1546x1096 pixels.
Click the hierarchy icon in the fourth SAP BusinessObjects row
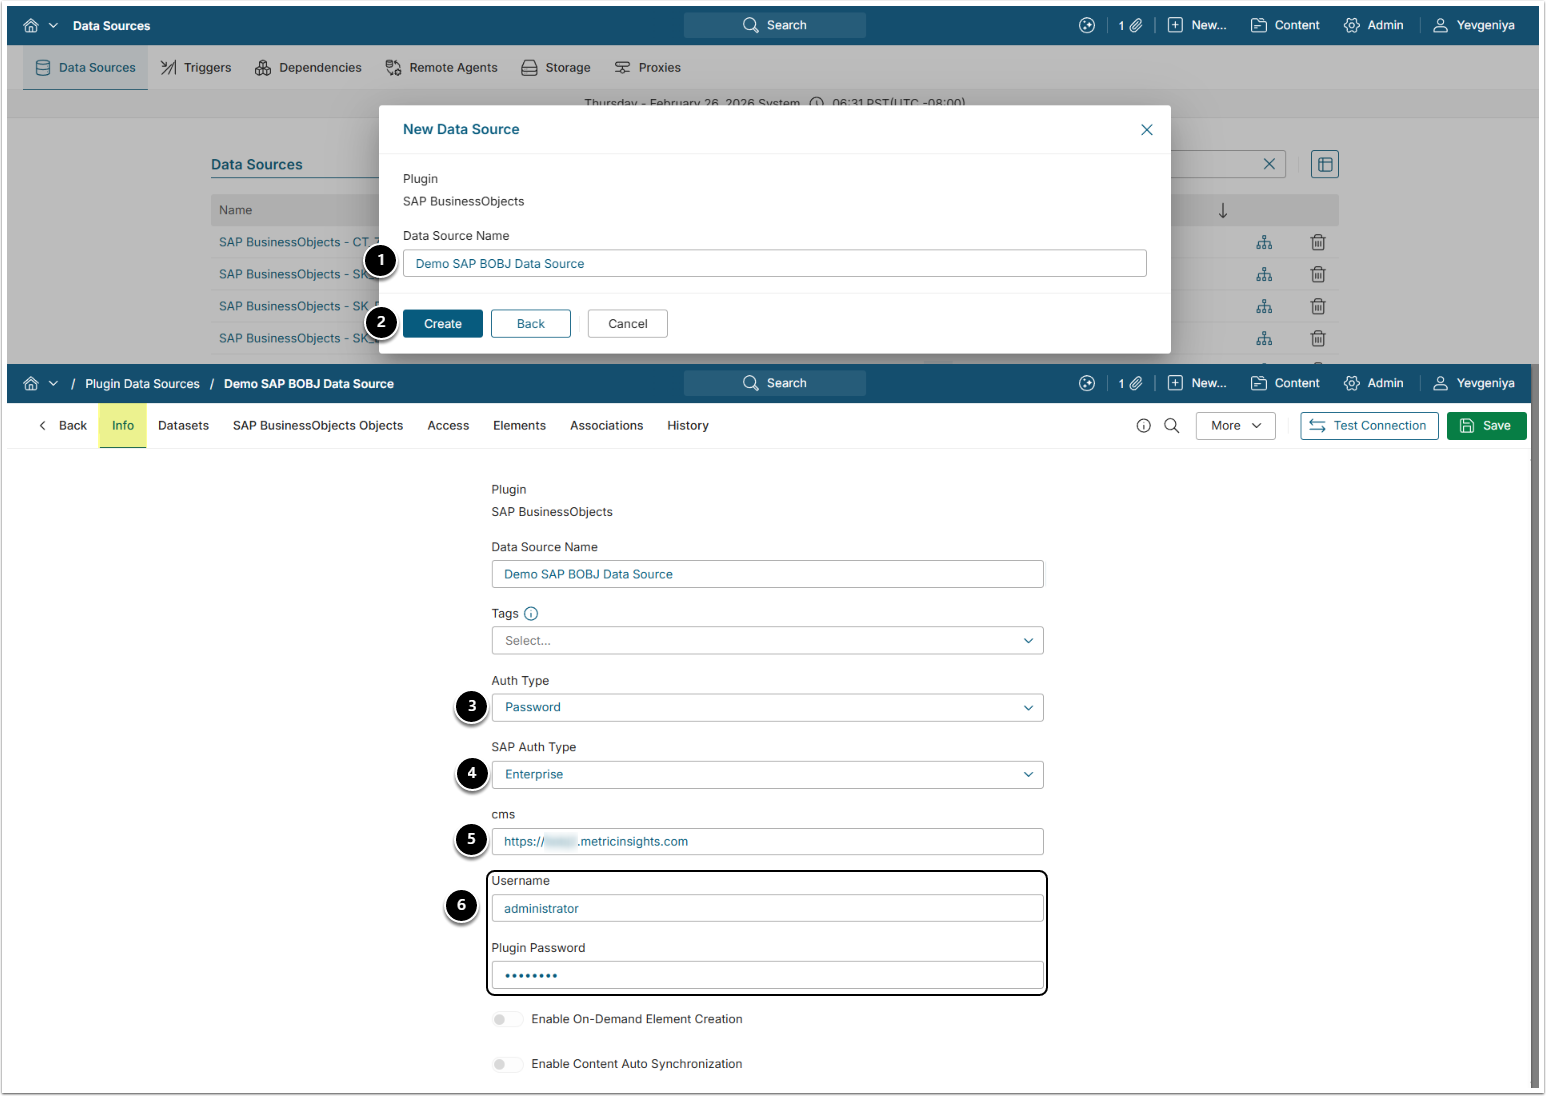pyautogui.click(x=1265, y=338)
